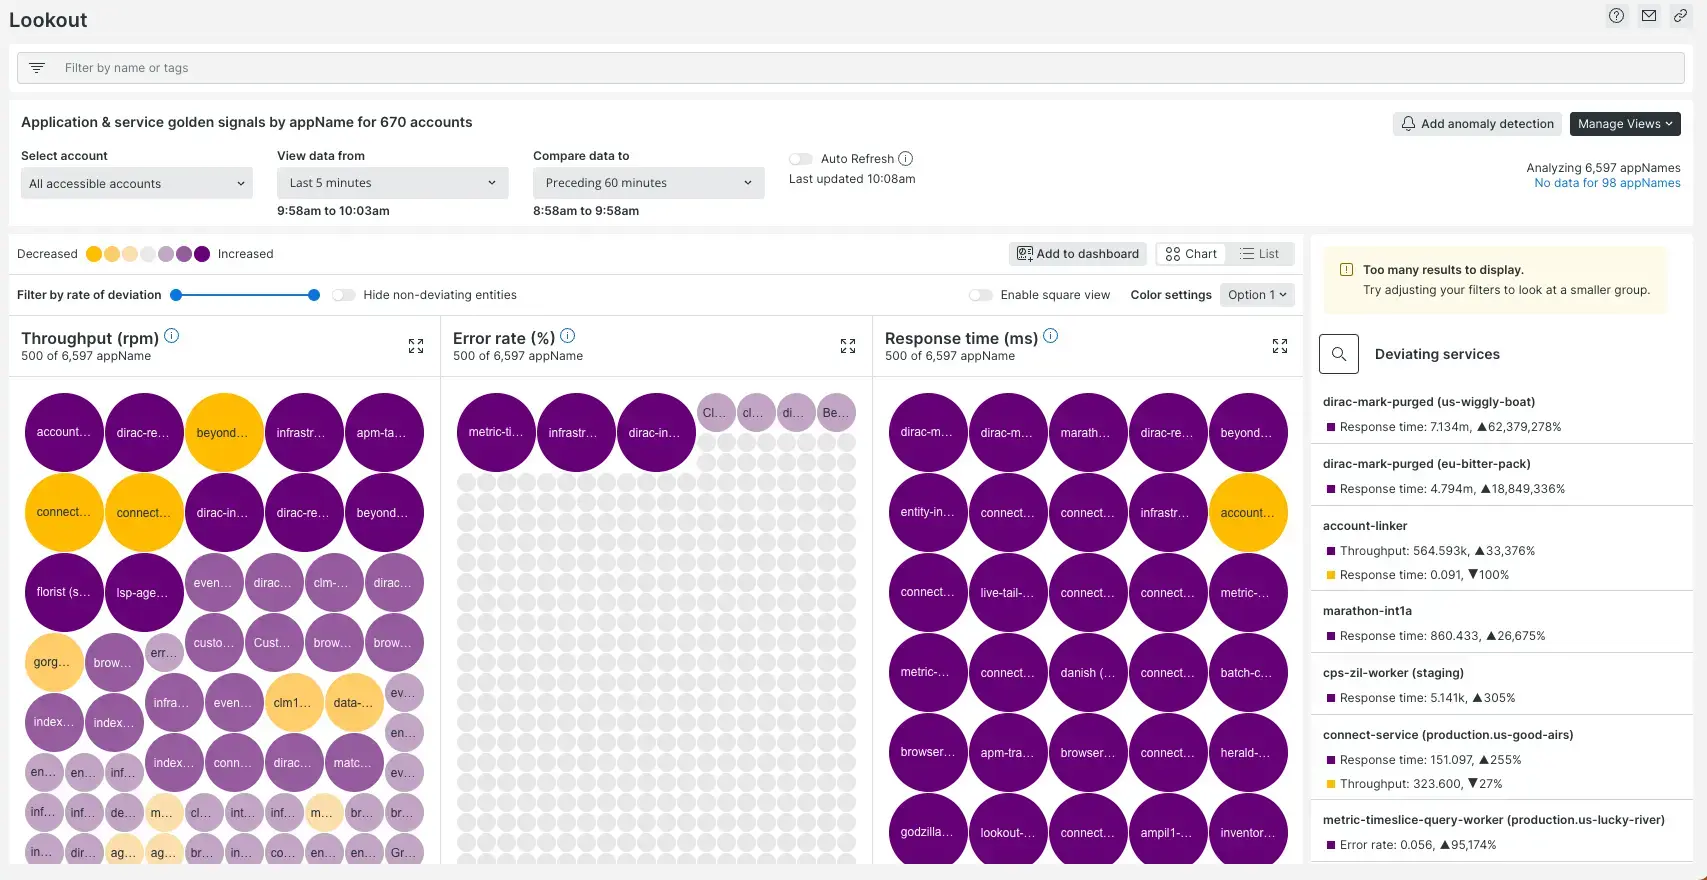Open the help question mark icon
Viewport: 1707px width, 880px height.
(x=1616, y=16)
